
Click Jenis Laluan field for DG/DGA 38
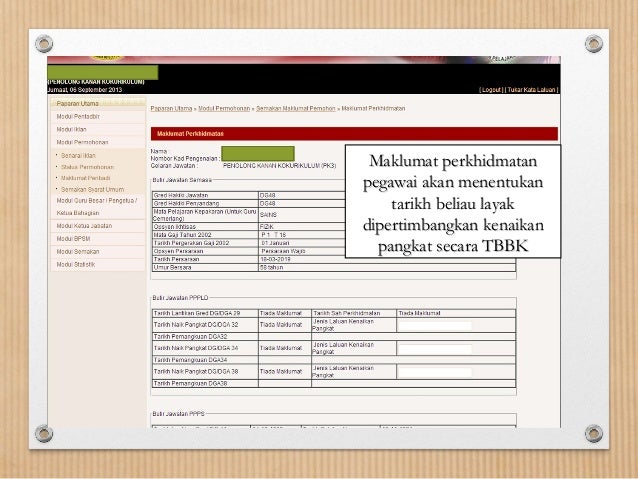pyautogui.click(x=435, y=372)
